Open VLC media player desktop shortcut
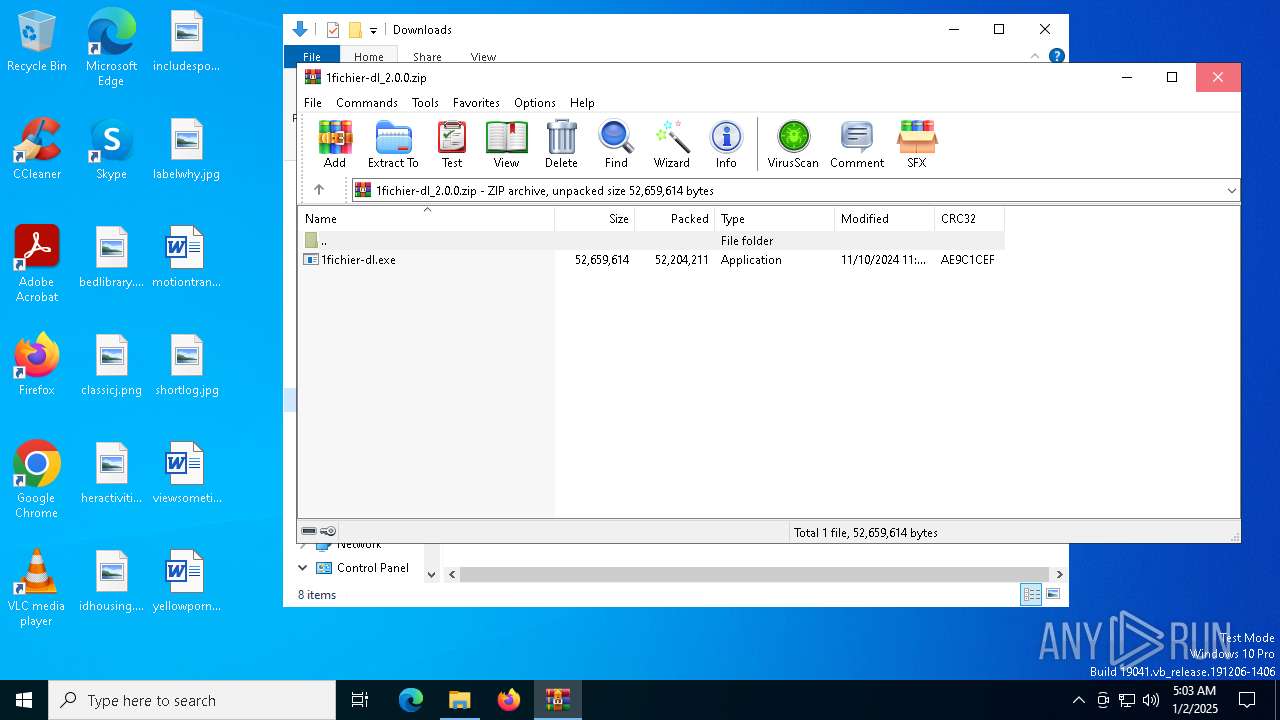Image resolution: width=1280 pixels, height=720 pixels. pos(37,588)
